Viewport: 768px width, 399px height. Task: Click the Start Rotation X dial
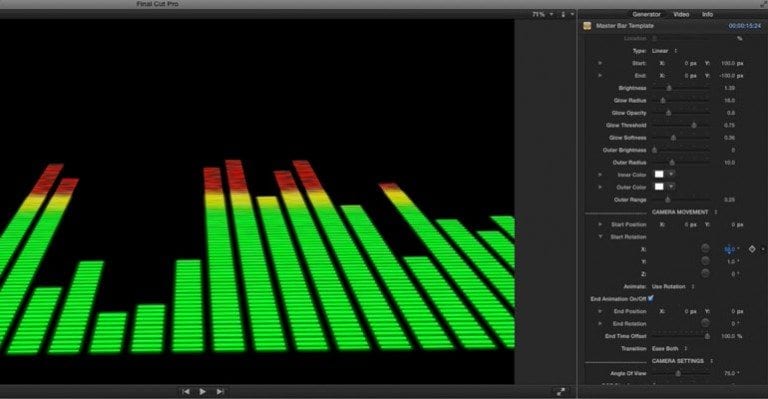coord(705,249)
